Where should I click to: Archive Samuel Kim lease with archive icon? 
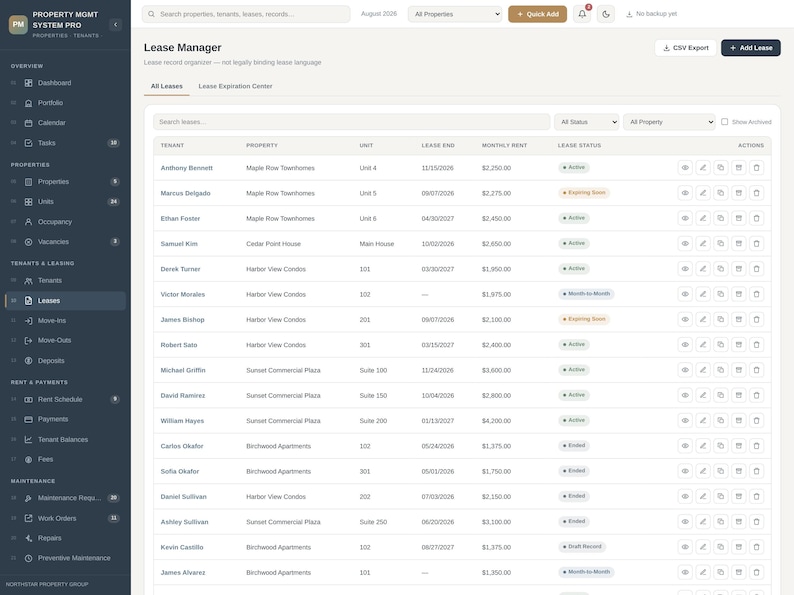(739, 244)
